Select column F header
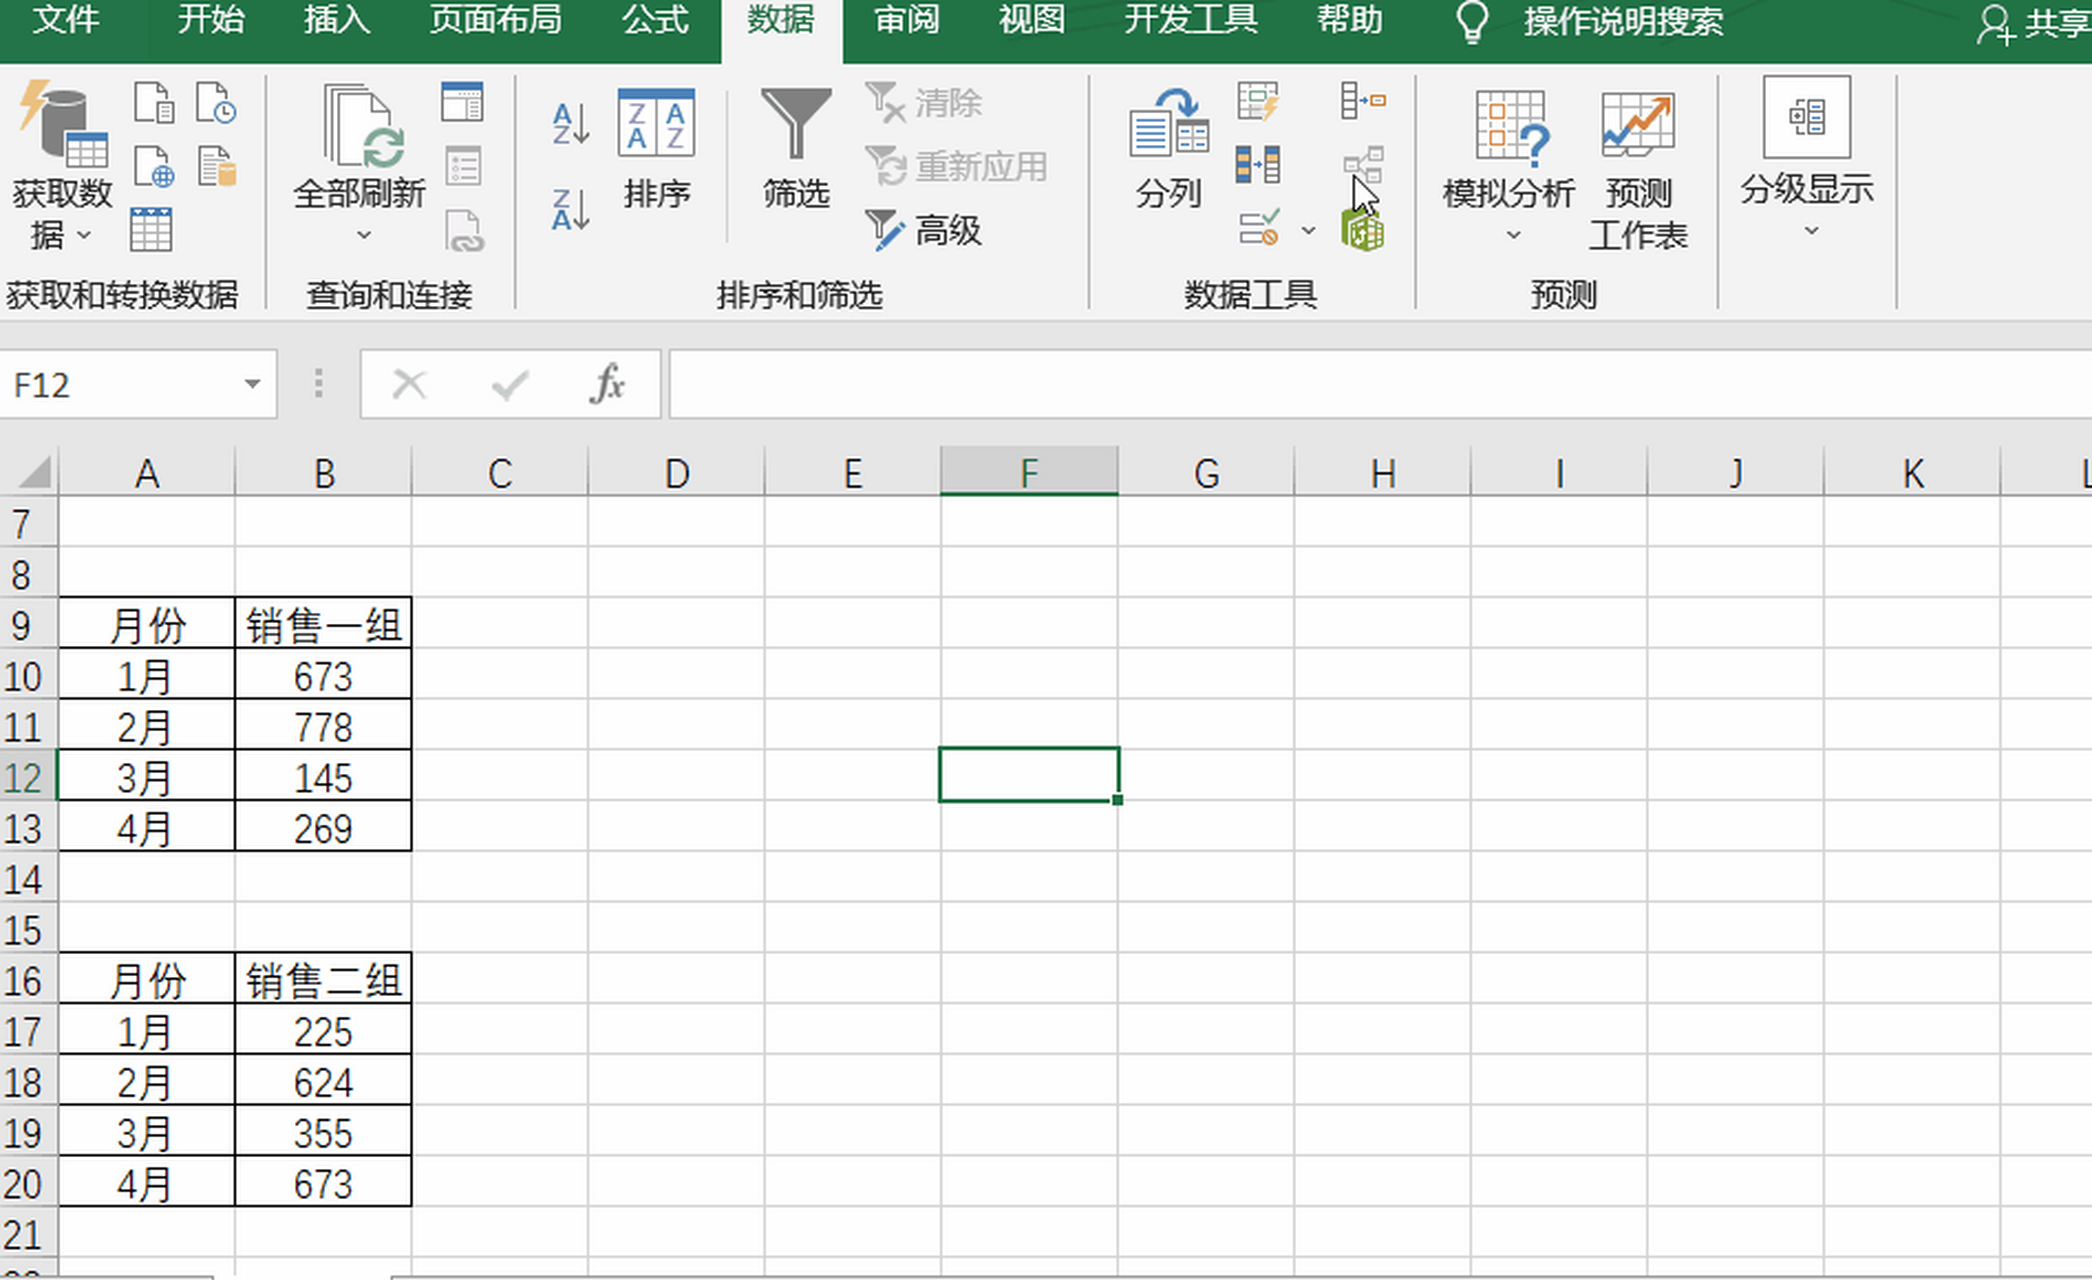Image resolution: width=2092 pixels, height=1280 pixels. tap(1029, 472)
